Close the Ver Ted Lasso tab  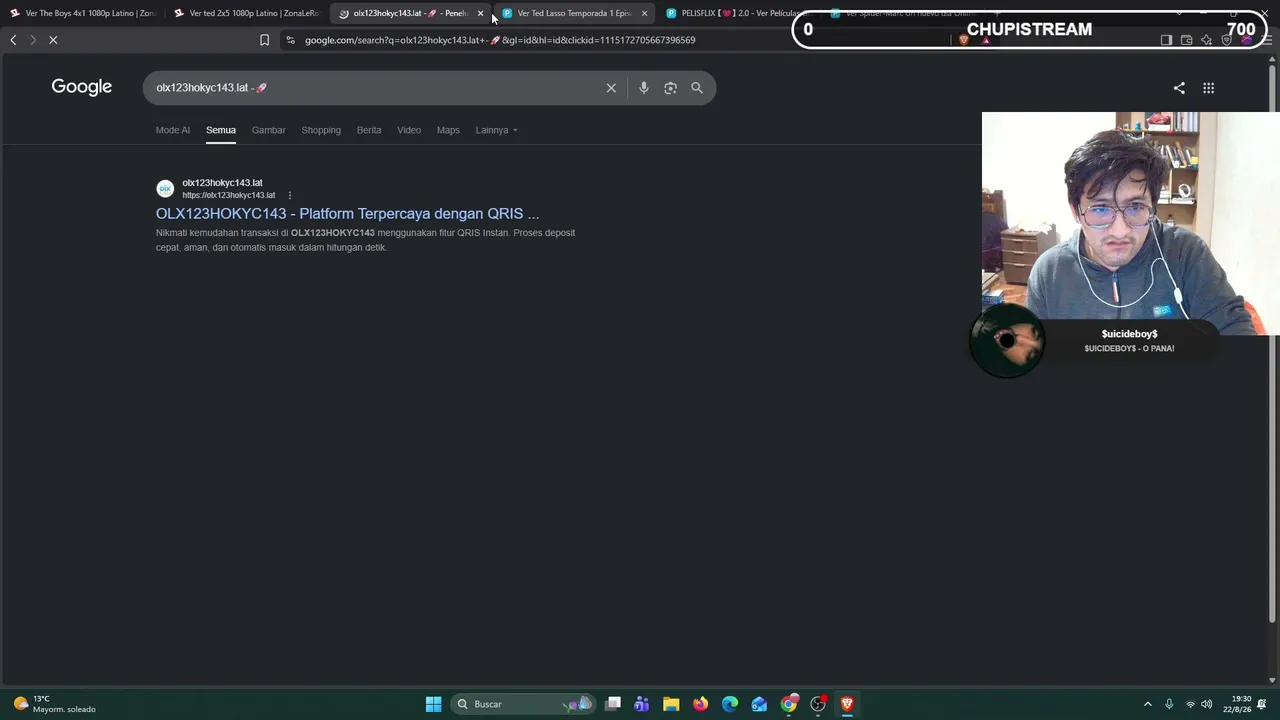[644, 13]
